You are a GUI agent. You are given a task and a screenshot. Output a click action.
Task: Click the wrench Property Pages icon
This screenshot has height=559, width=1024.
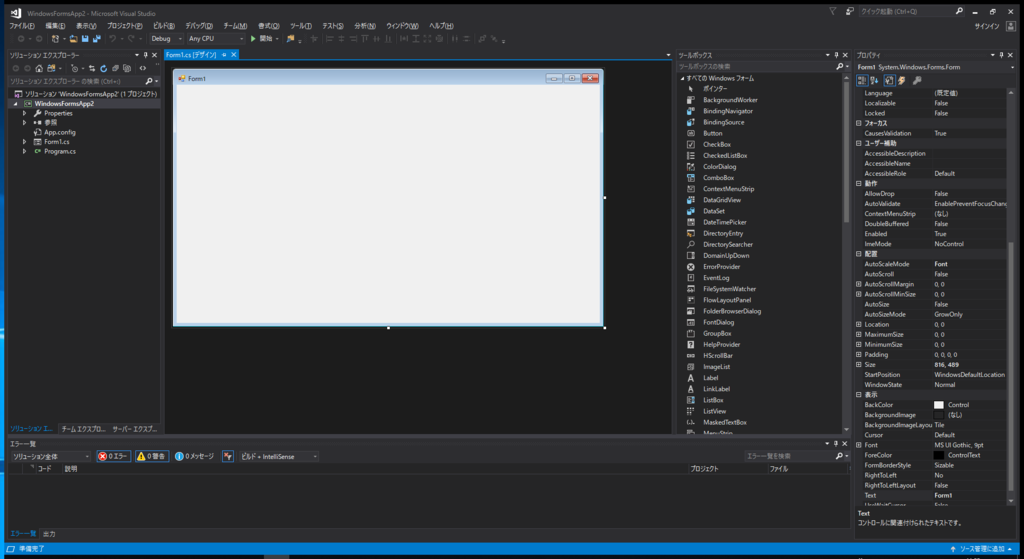click(917, 80)
